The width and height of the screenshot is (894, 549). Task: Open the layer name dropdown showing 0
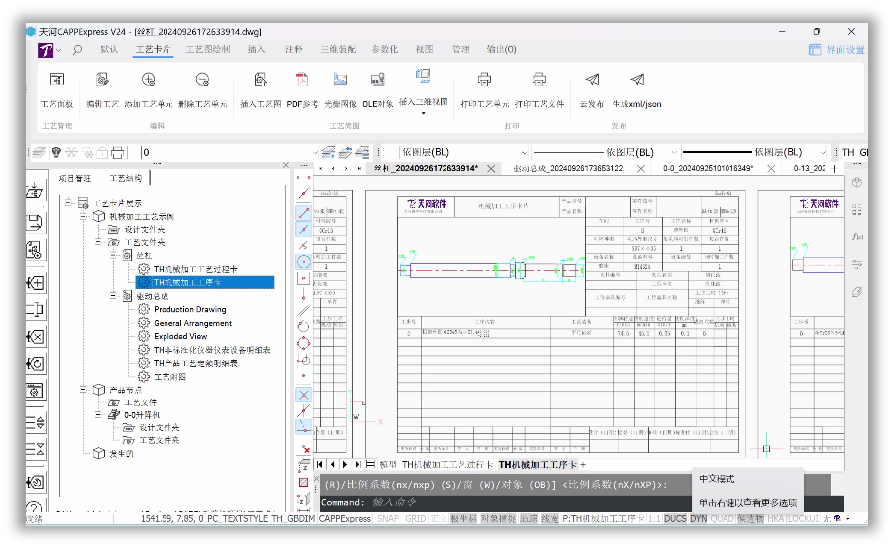(x=229, y=152)
